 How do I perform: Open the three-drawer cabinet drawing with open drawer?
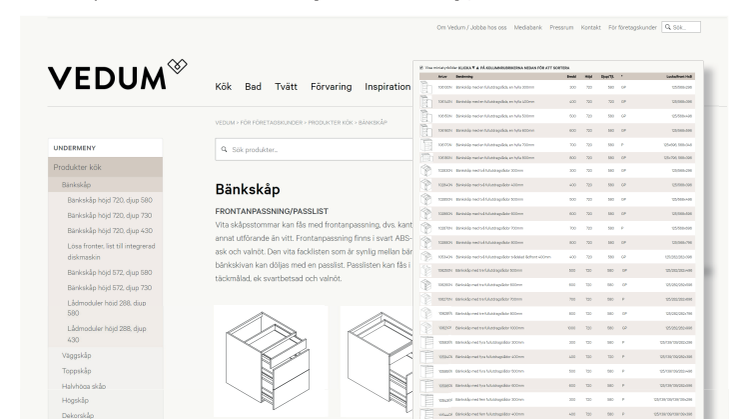[x=271, y=361]
